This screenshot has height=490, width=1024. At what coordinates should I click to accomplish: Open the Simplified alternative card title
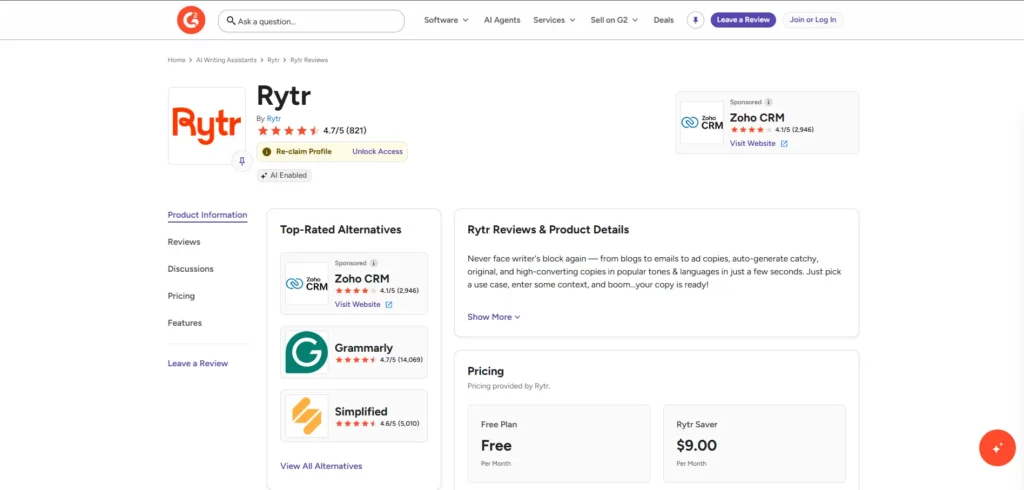(x=361, y=412)
